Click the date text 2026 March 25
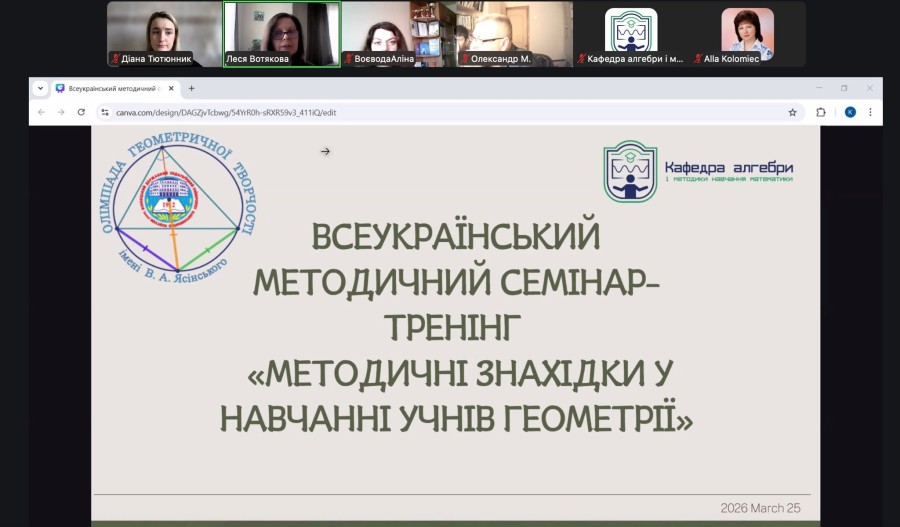Screen dimensions: 900x527 [x=760, y=508]
